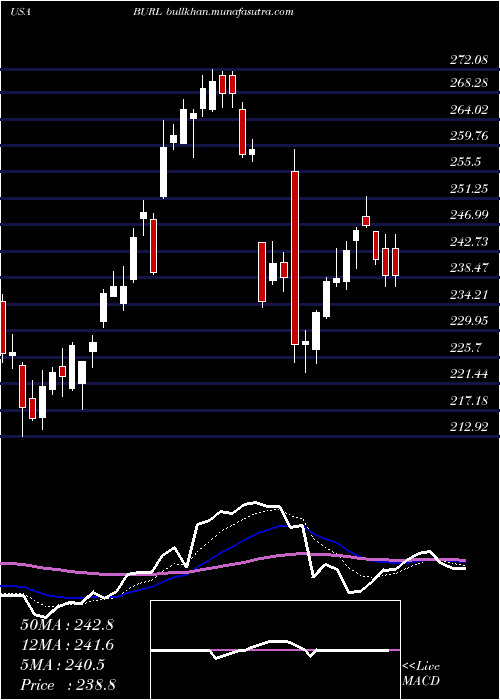Click the last red candlestick on right
The image size is (500, 700).
point(396,262)
